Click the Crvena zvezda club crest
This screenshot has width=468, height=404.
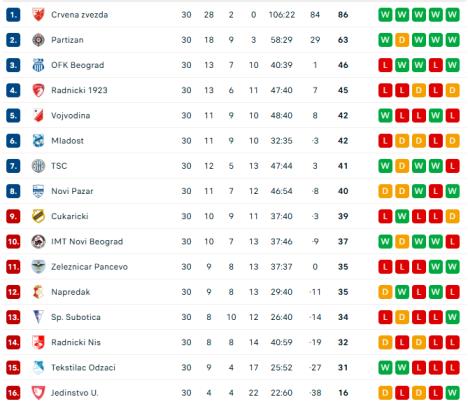click(38, 15)
